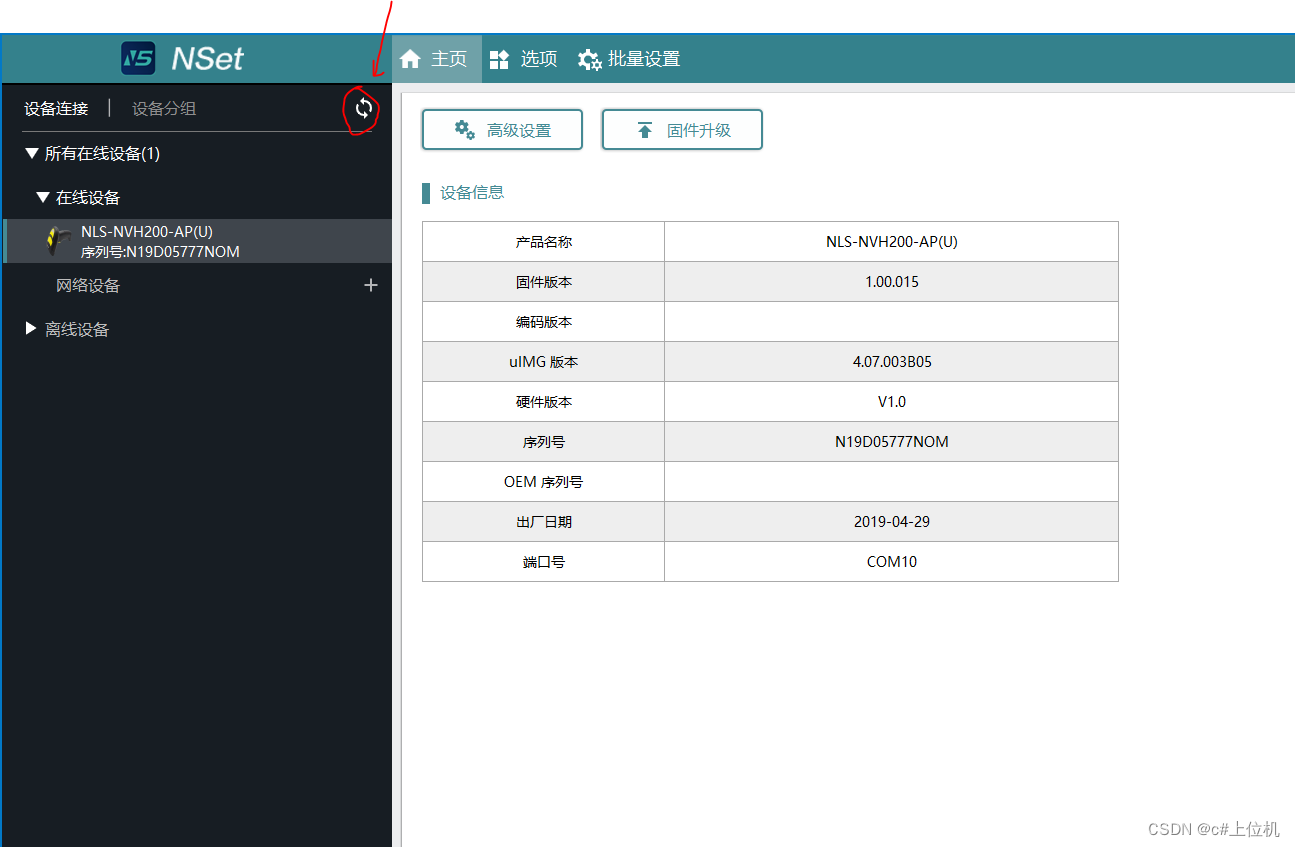The image size is (1295, 847).
Task: Switch to 设备分组 panel tab
Action: click(x=164, y=109)
